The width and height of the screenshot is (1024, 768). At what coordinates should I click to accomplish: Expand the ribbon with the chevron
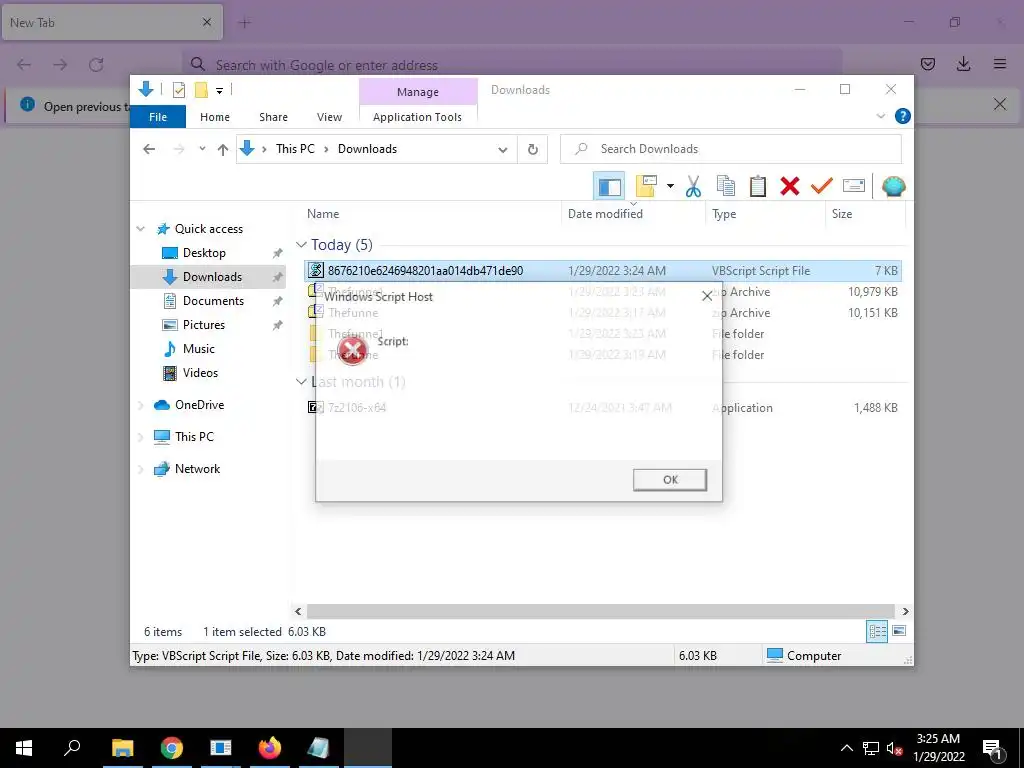tap(880, 116)
